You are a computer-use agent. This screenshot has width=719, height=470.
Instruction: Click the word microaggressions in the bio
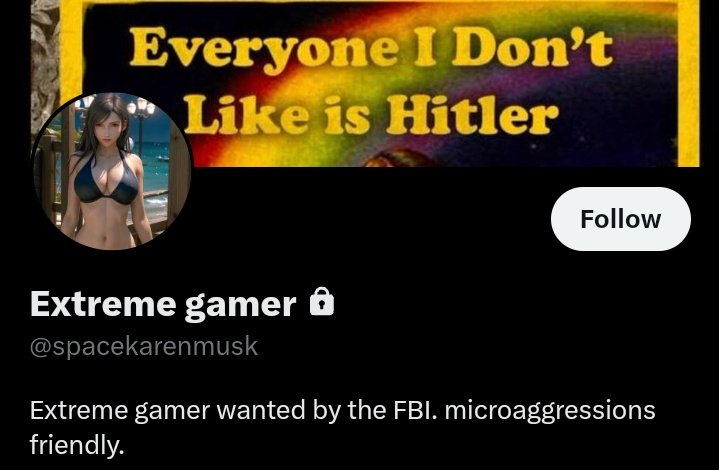[550, 409]
